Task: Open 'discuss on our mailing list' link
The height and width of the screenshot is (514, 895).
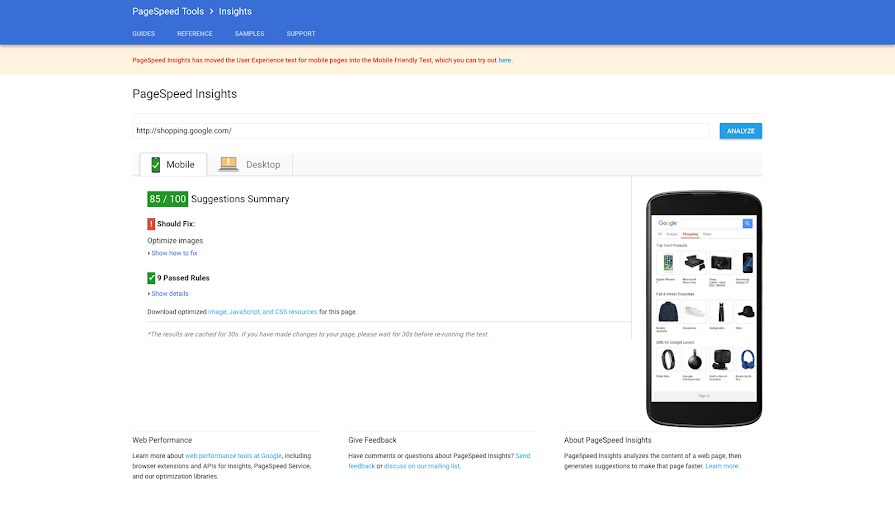Action: point(422,466)
